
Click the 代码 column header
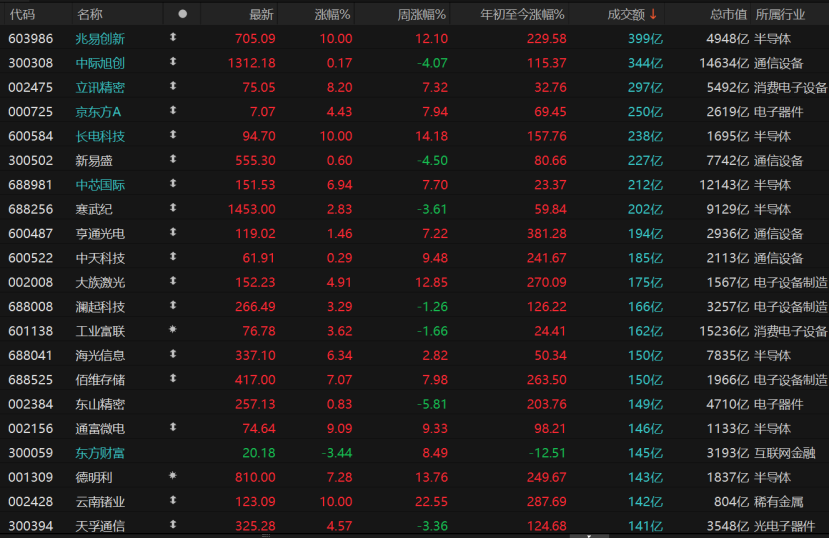[22, 14]
